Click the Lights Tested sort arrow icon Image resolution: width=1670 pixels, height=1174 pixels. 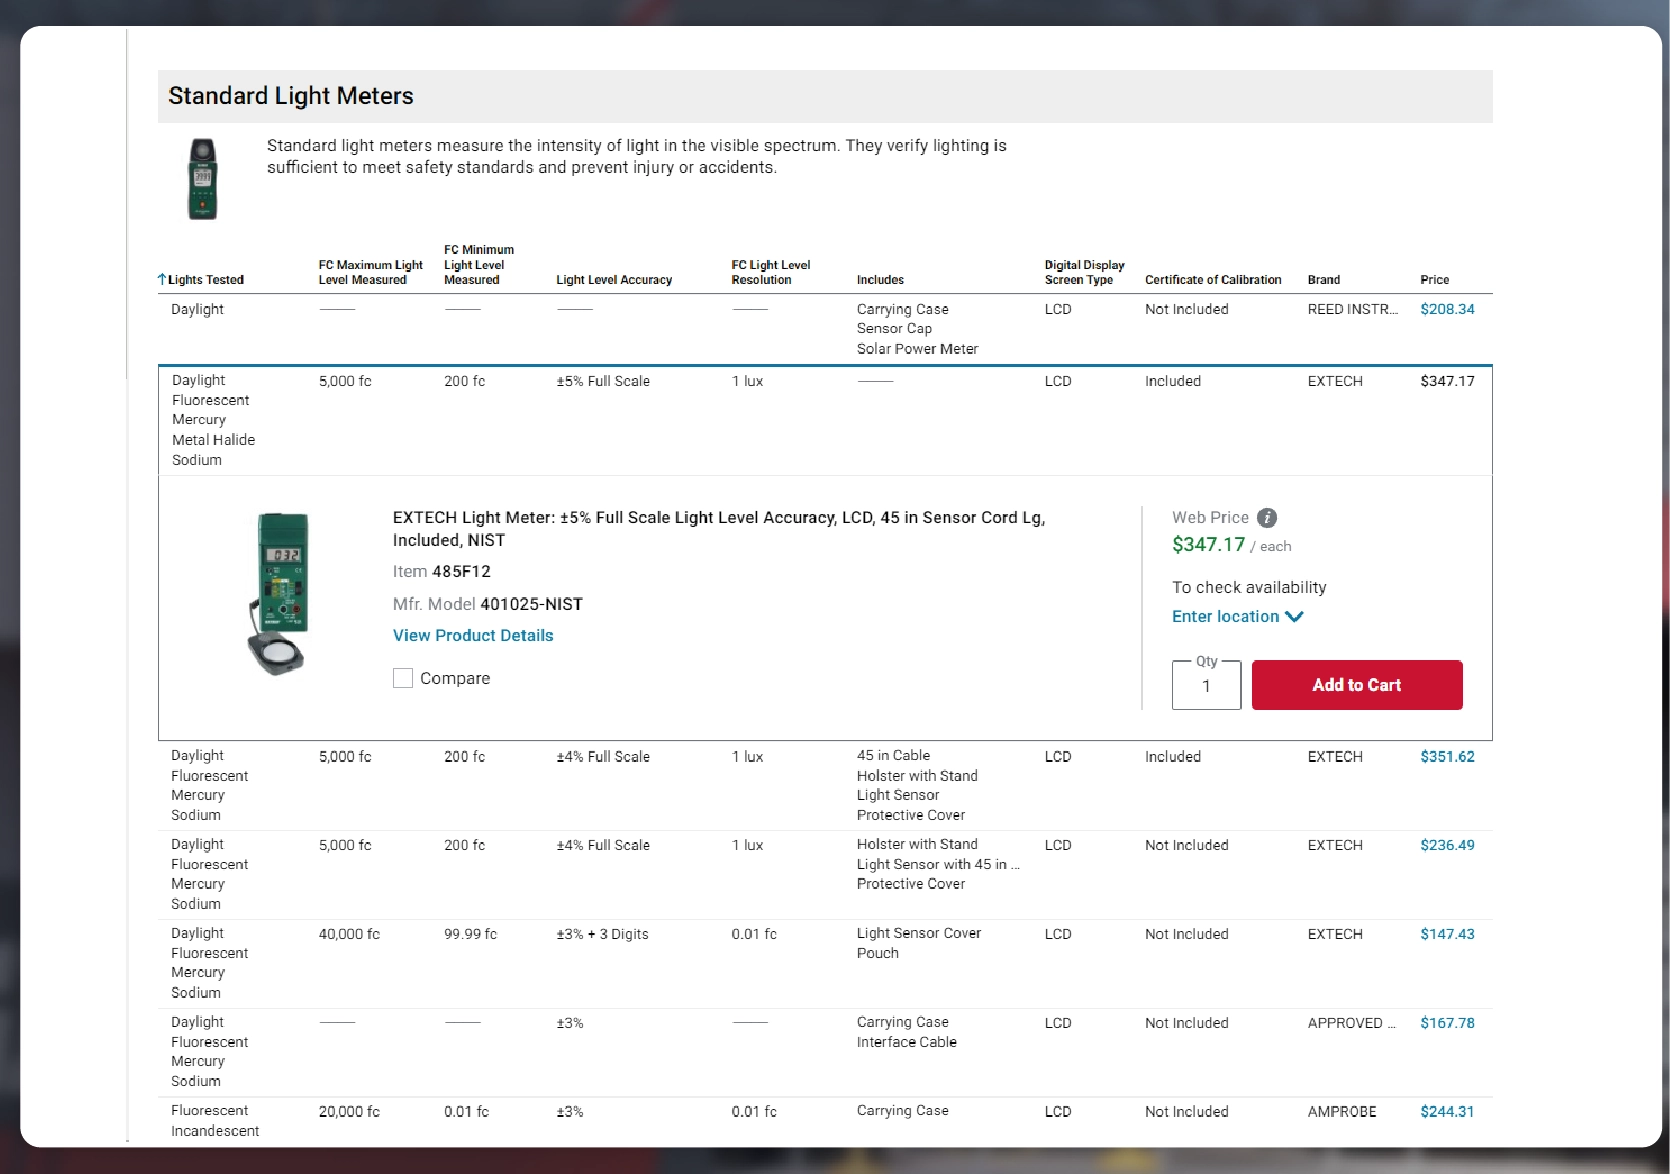162,280
